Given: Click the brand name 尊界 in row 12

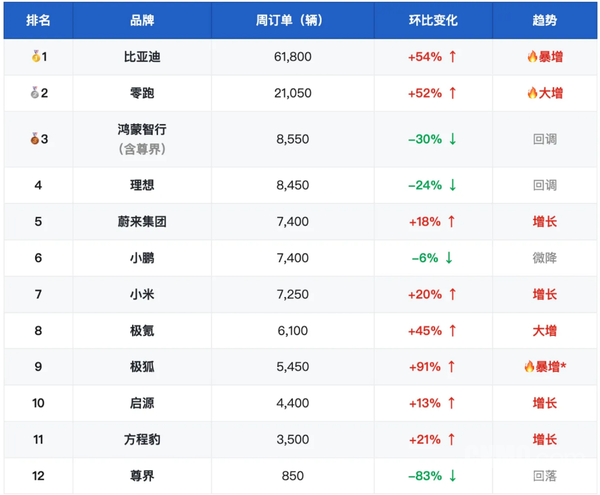Looking at the screenshot, I should [142, 475].
